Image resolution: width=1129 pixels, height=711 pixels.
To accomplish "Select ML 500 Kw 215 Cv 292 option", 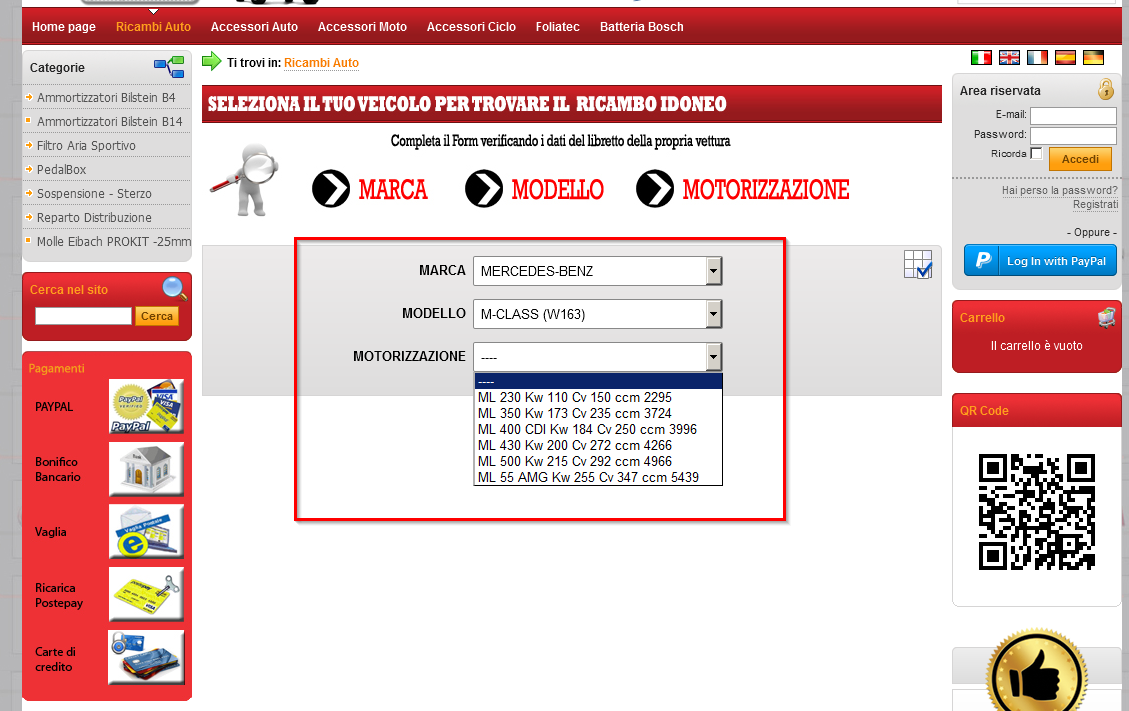I will (598, 461).
